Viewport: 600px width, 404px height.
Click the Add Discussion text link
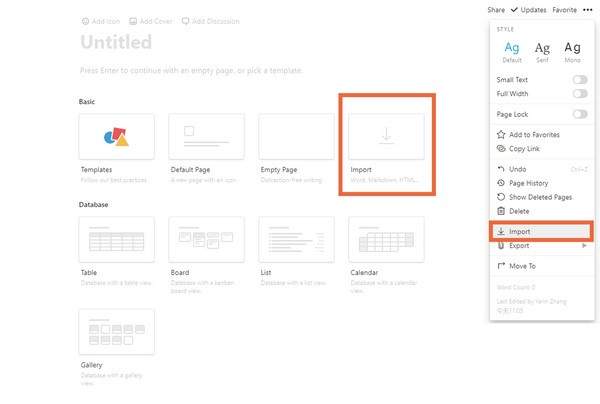point(216,21)
